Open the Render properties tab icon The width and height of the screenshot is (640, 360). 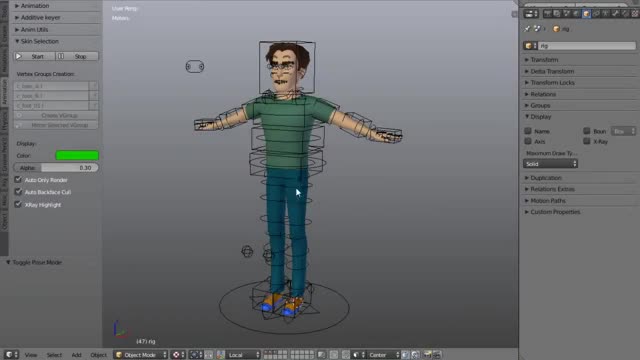pyautogui.click(x=547, y=14)
